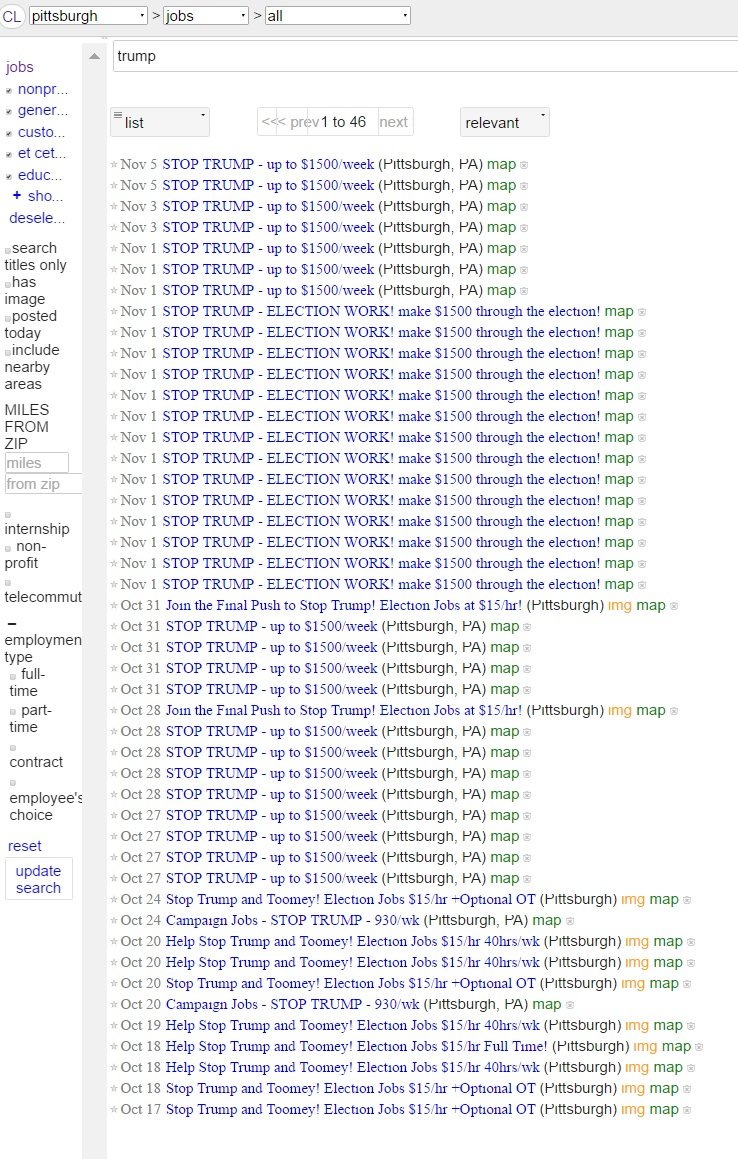The width and height of the screenshot is (738, 1159).
Task: Check the internship filter
Action: pyautogui.click(x=8, y=514)
